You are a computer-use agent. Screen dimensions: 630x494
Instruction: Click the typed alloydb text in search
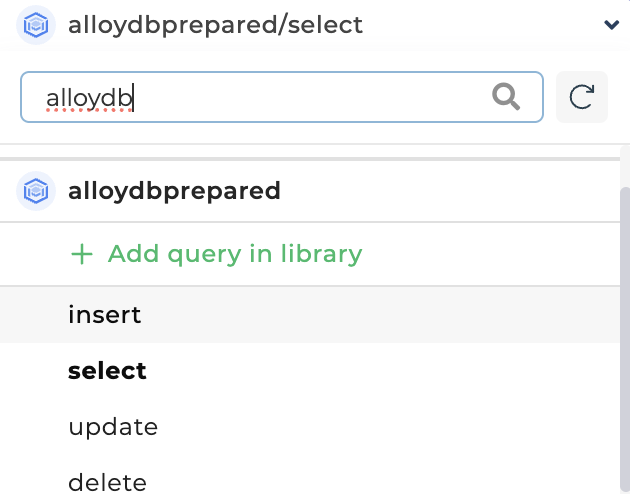point(90,97)
